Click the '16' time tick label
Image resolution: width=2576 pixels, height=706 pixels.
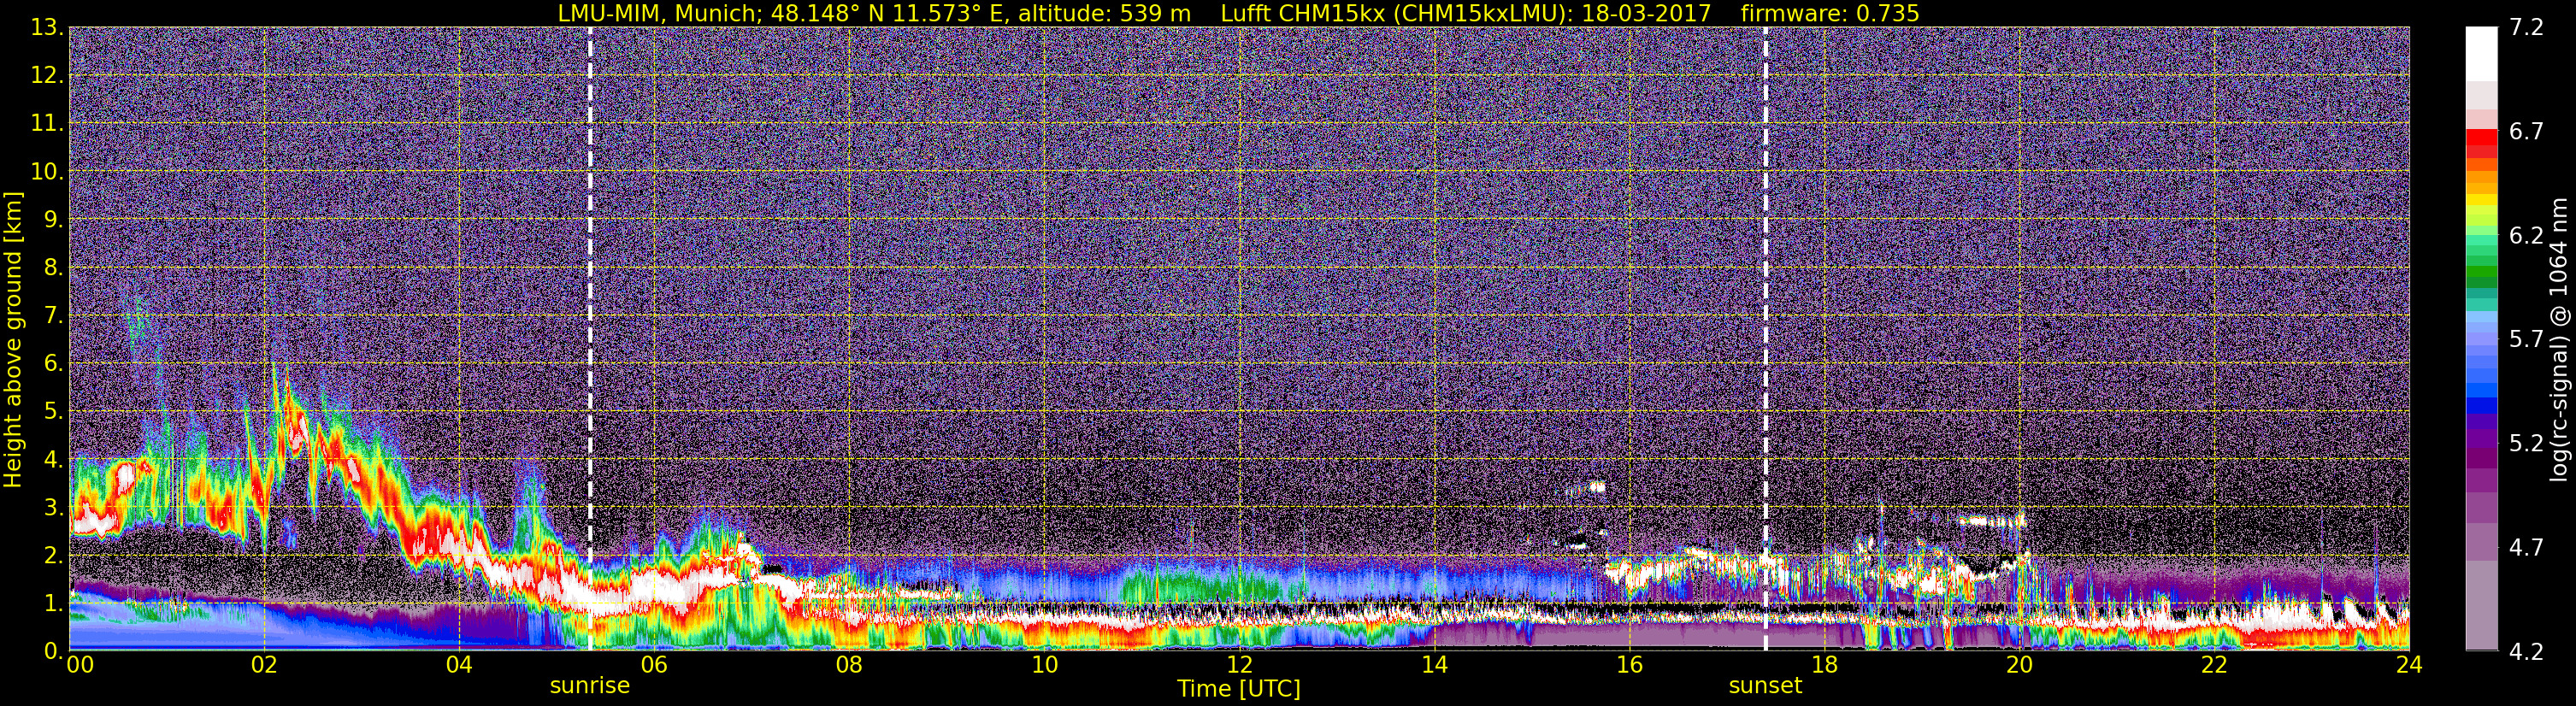(x=1629, y=666)
